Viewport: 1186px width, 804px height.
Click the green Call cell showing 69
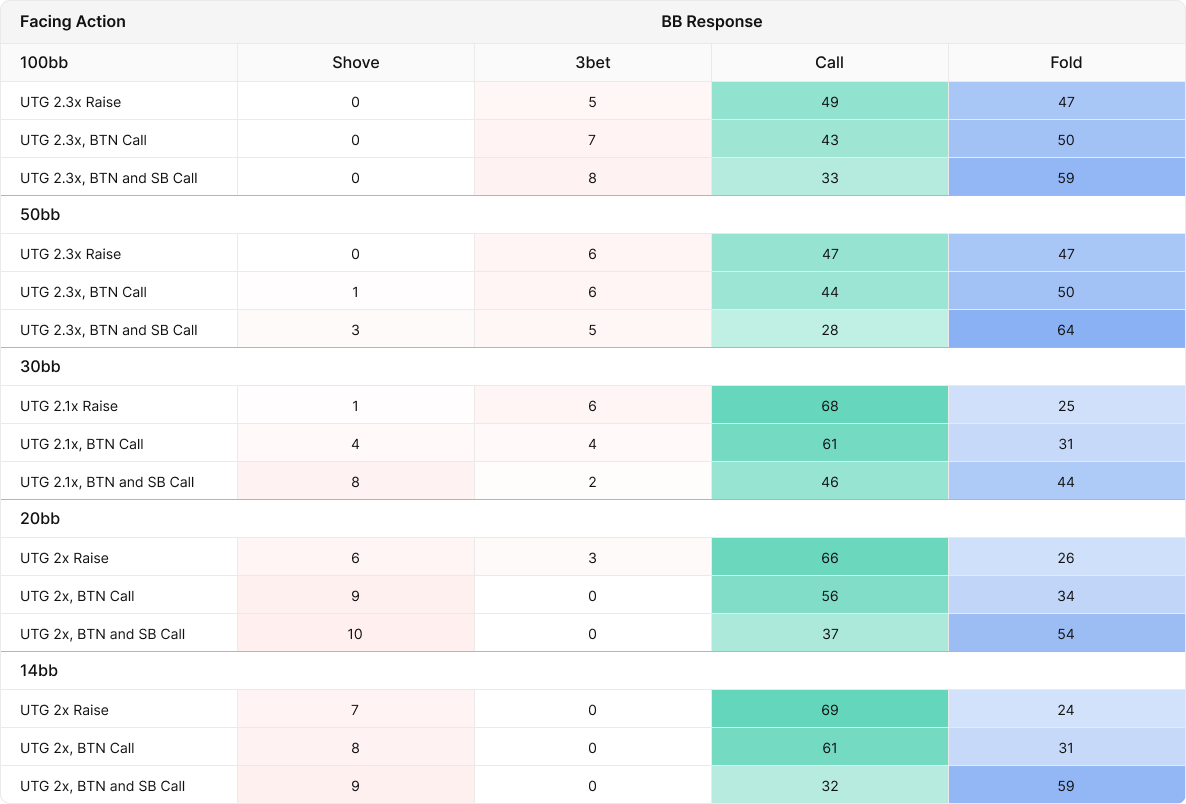(x=829, y=710)
